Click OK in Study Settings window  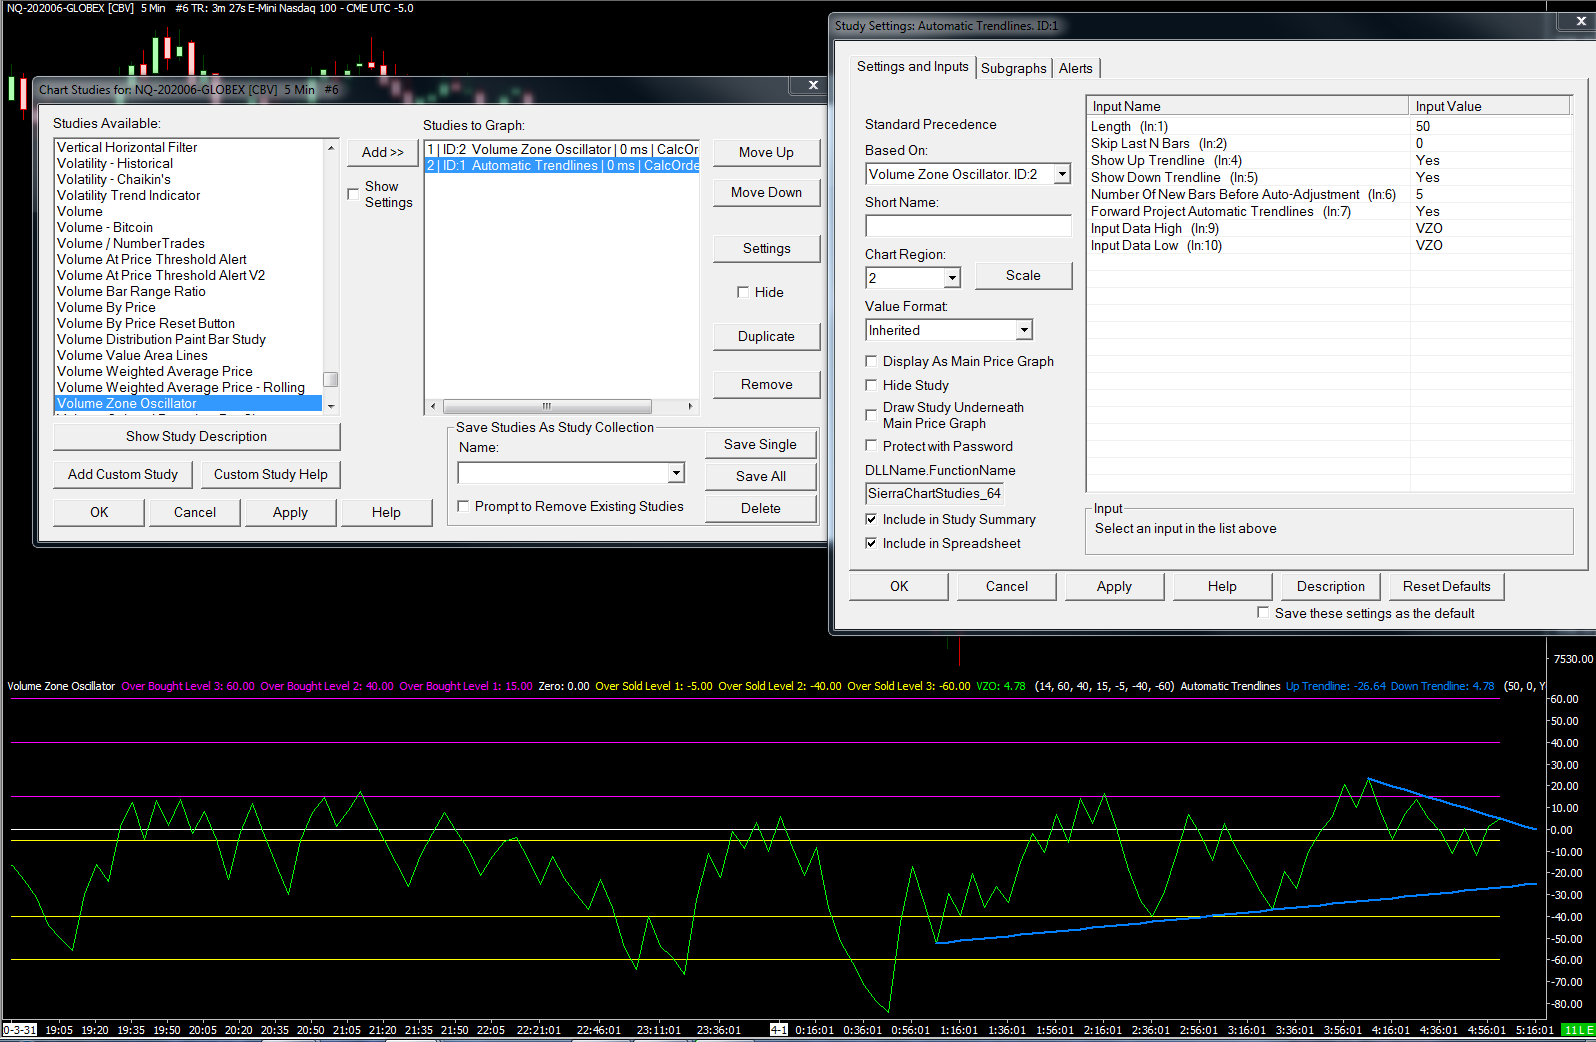pos(899,586)
